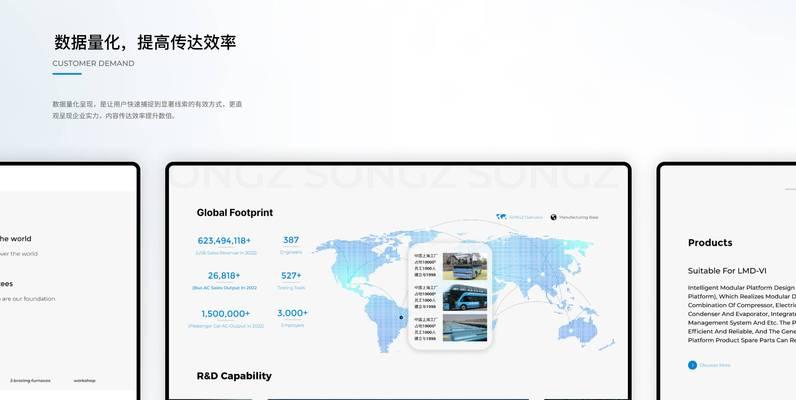Click the Intelligent Modular Platform Design paragraph
This screenshot has width=796, height=400.
click(x=742, y=314)
